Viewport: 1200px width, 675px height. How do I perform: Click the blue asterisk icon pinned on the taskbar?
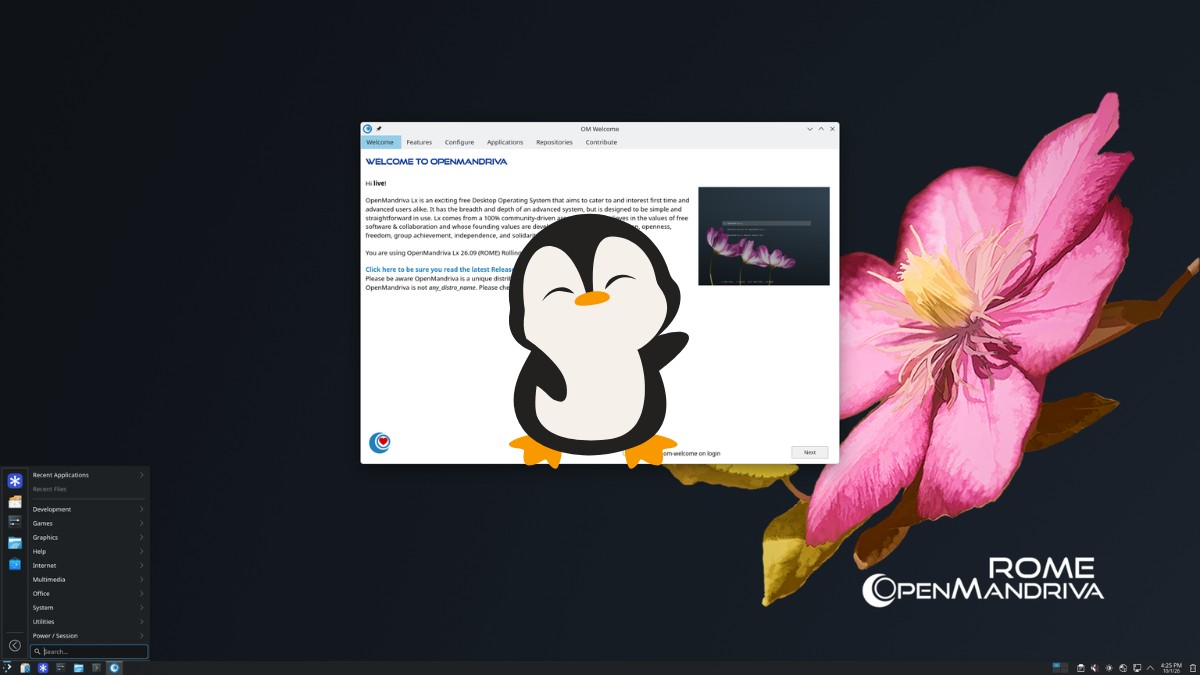pos(43,667)
